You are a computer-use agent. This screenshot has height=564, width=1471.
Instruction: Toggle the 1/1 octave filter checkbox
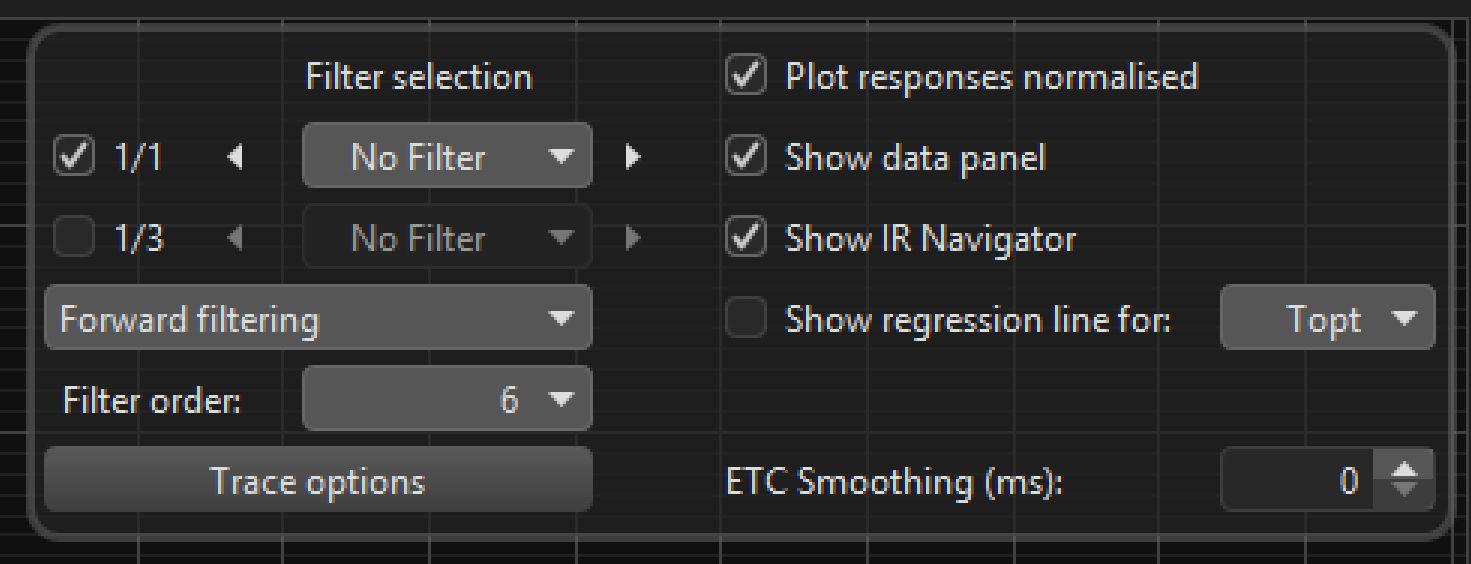click(73, 157)
